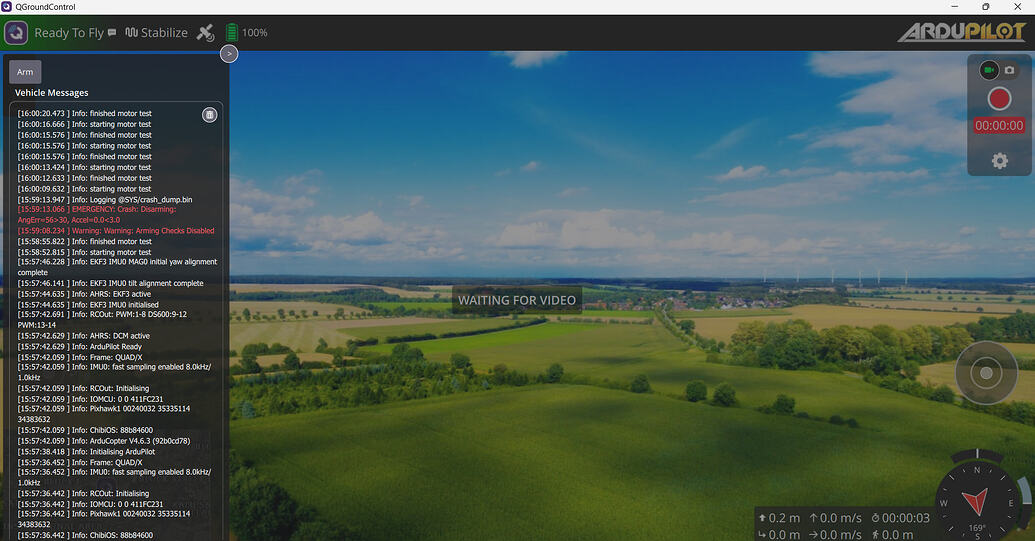This screenshot has width=1035, height=541.
Task: Switch to video recording mode
Action: tap(989, 69)
